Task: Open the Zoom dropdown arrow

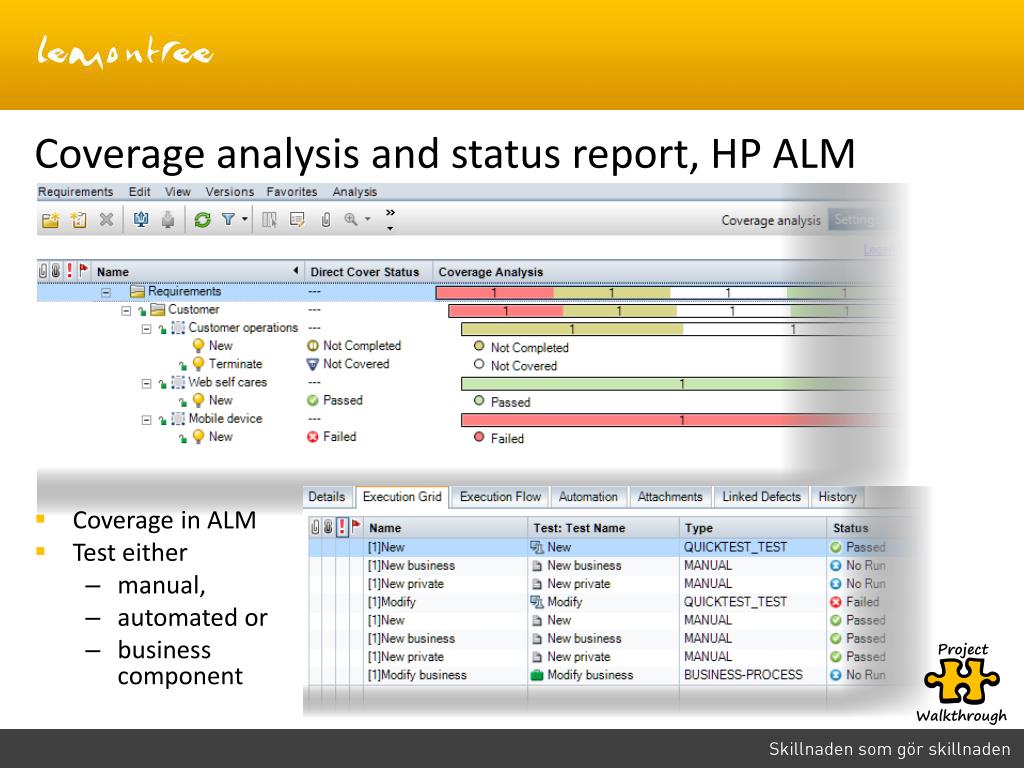Action: 368,219
